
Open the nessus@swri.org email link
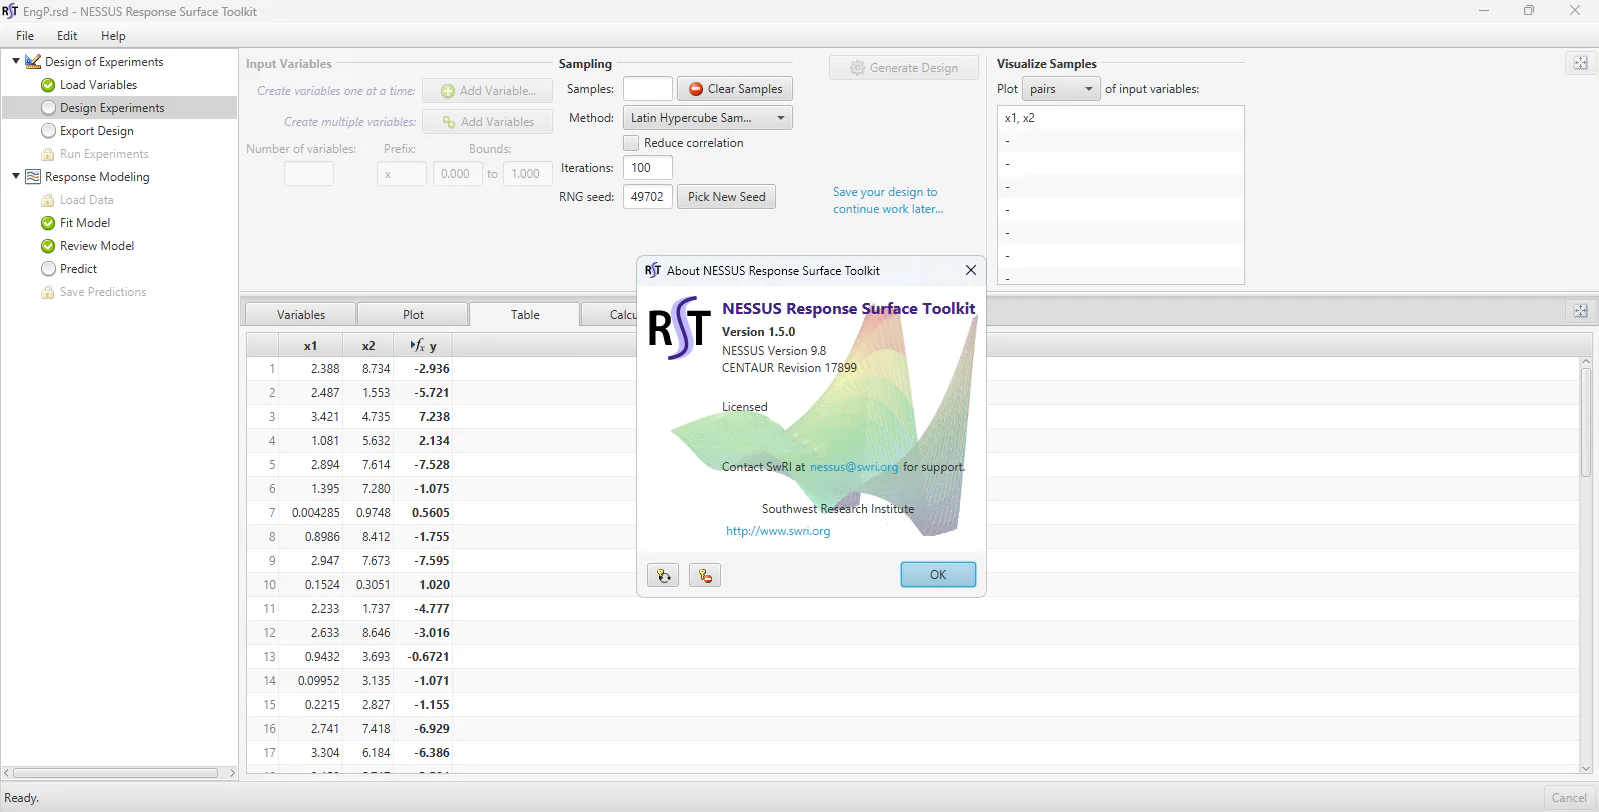coord(854,467)
